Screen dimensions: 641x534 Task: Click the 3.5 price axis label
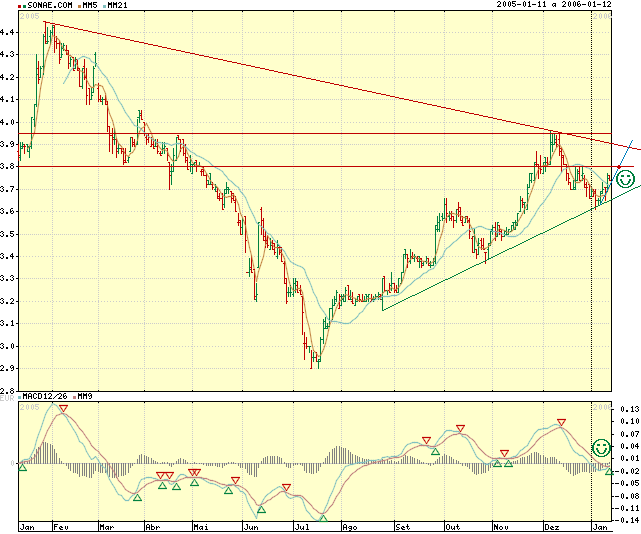pos(7,234)
